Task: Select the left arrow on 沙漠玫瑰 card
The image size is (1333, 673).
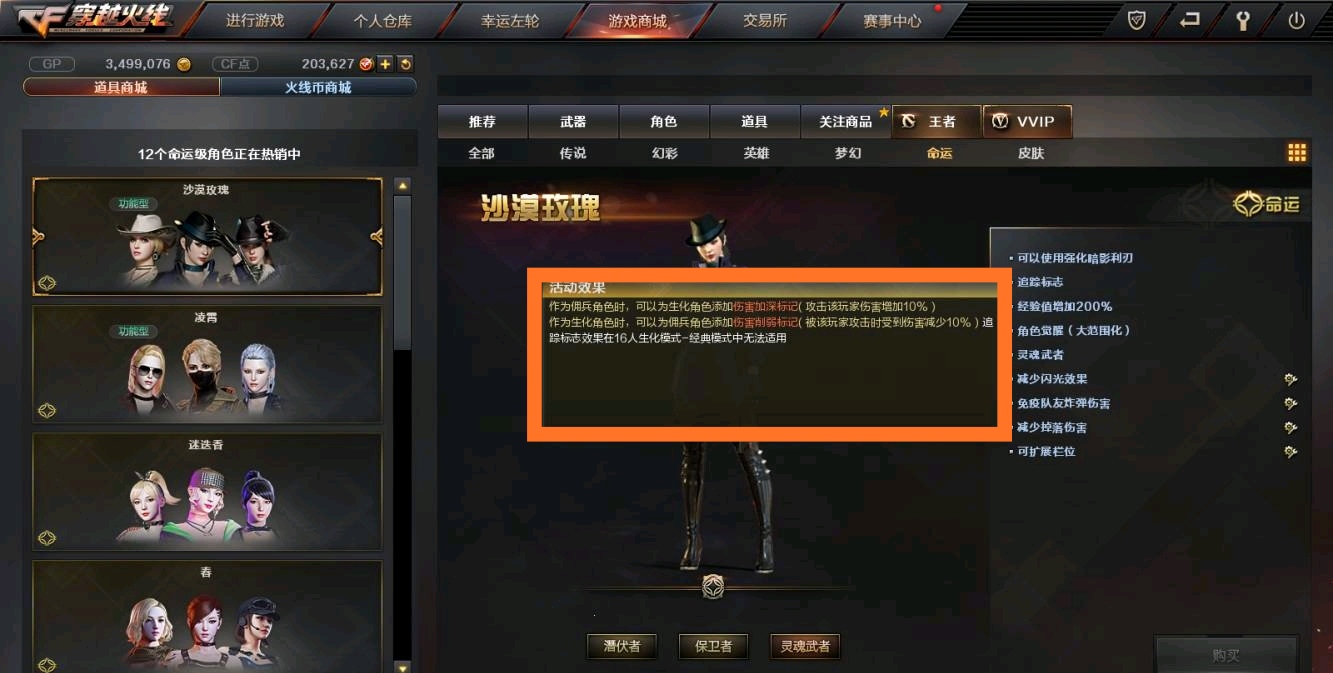Action: click(38, 237)
